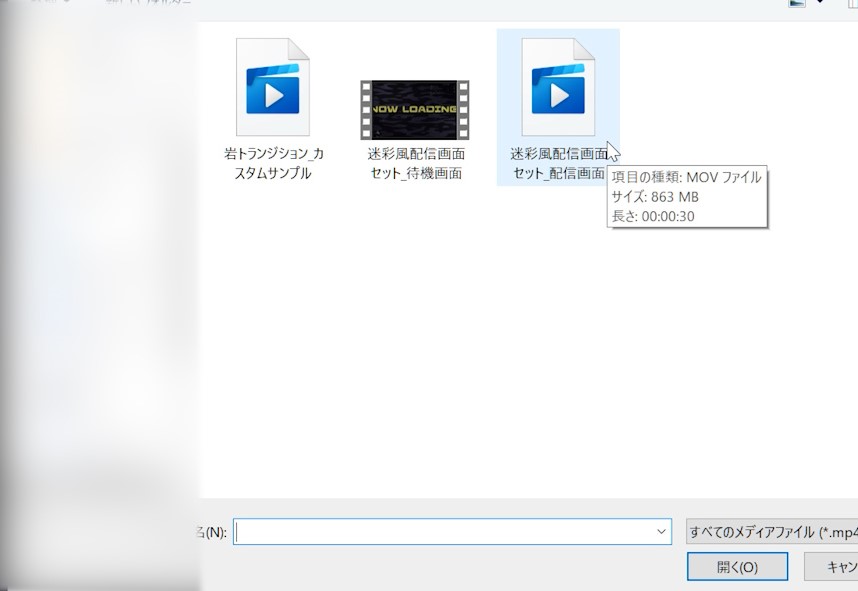The width and height of the screenshot is (858, 591).
Task: Expand the file name history dropdown arrow
Action: click(662, 532)
